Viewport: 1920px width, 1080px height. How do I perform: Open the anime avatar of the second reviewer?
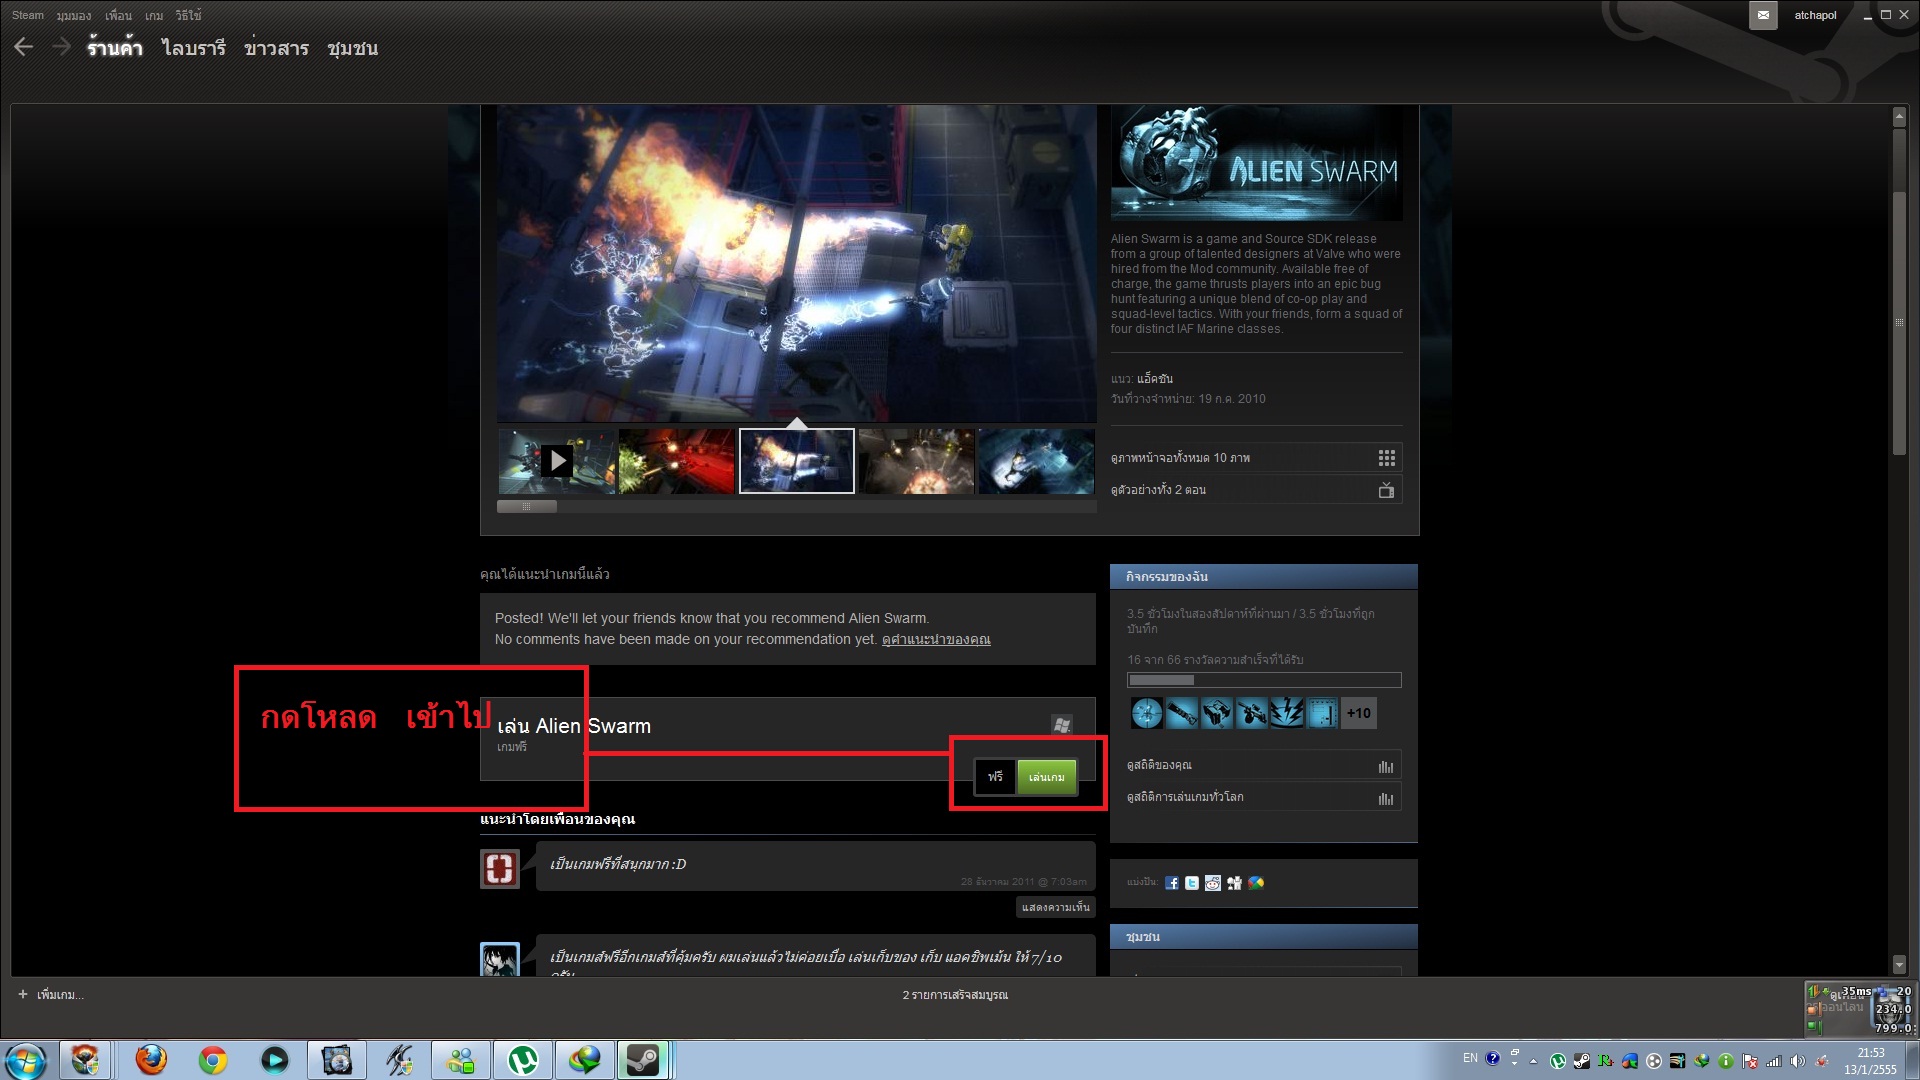click(500, 960)
